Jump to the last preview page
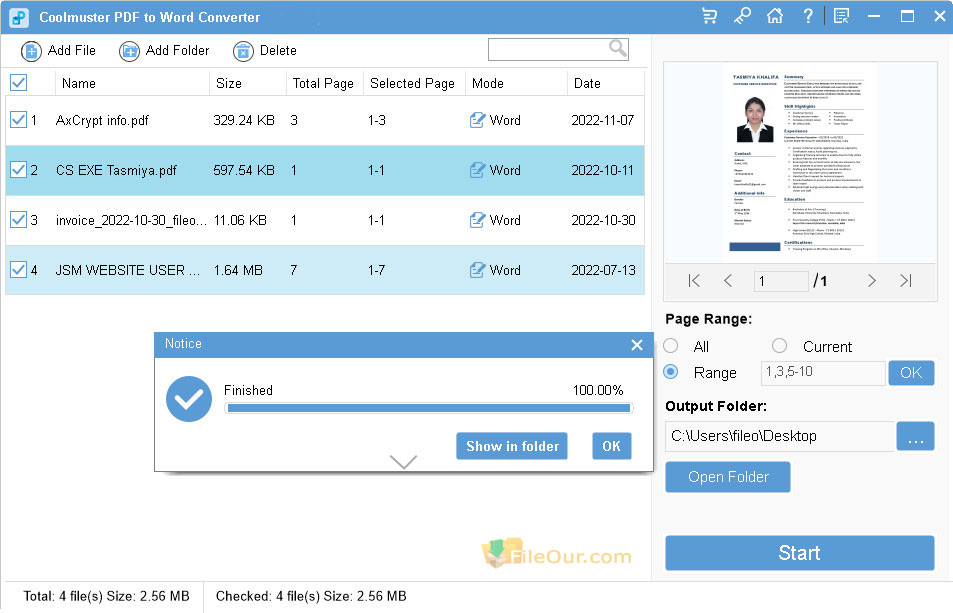Screen dimensions: 953x613 coord(905,281)
